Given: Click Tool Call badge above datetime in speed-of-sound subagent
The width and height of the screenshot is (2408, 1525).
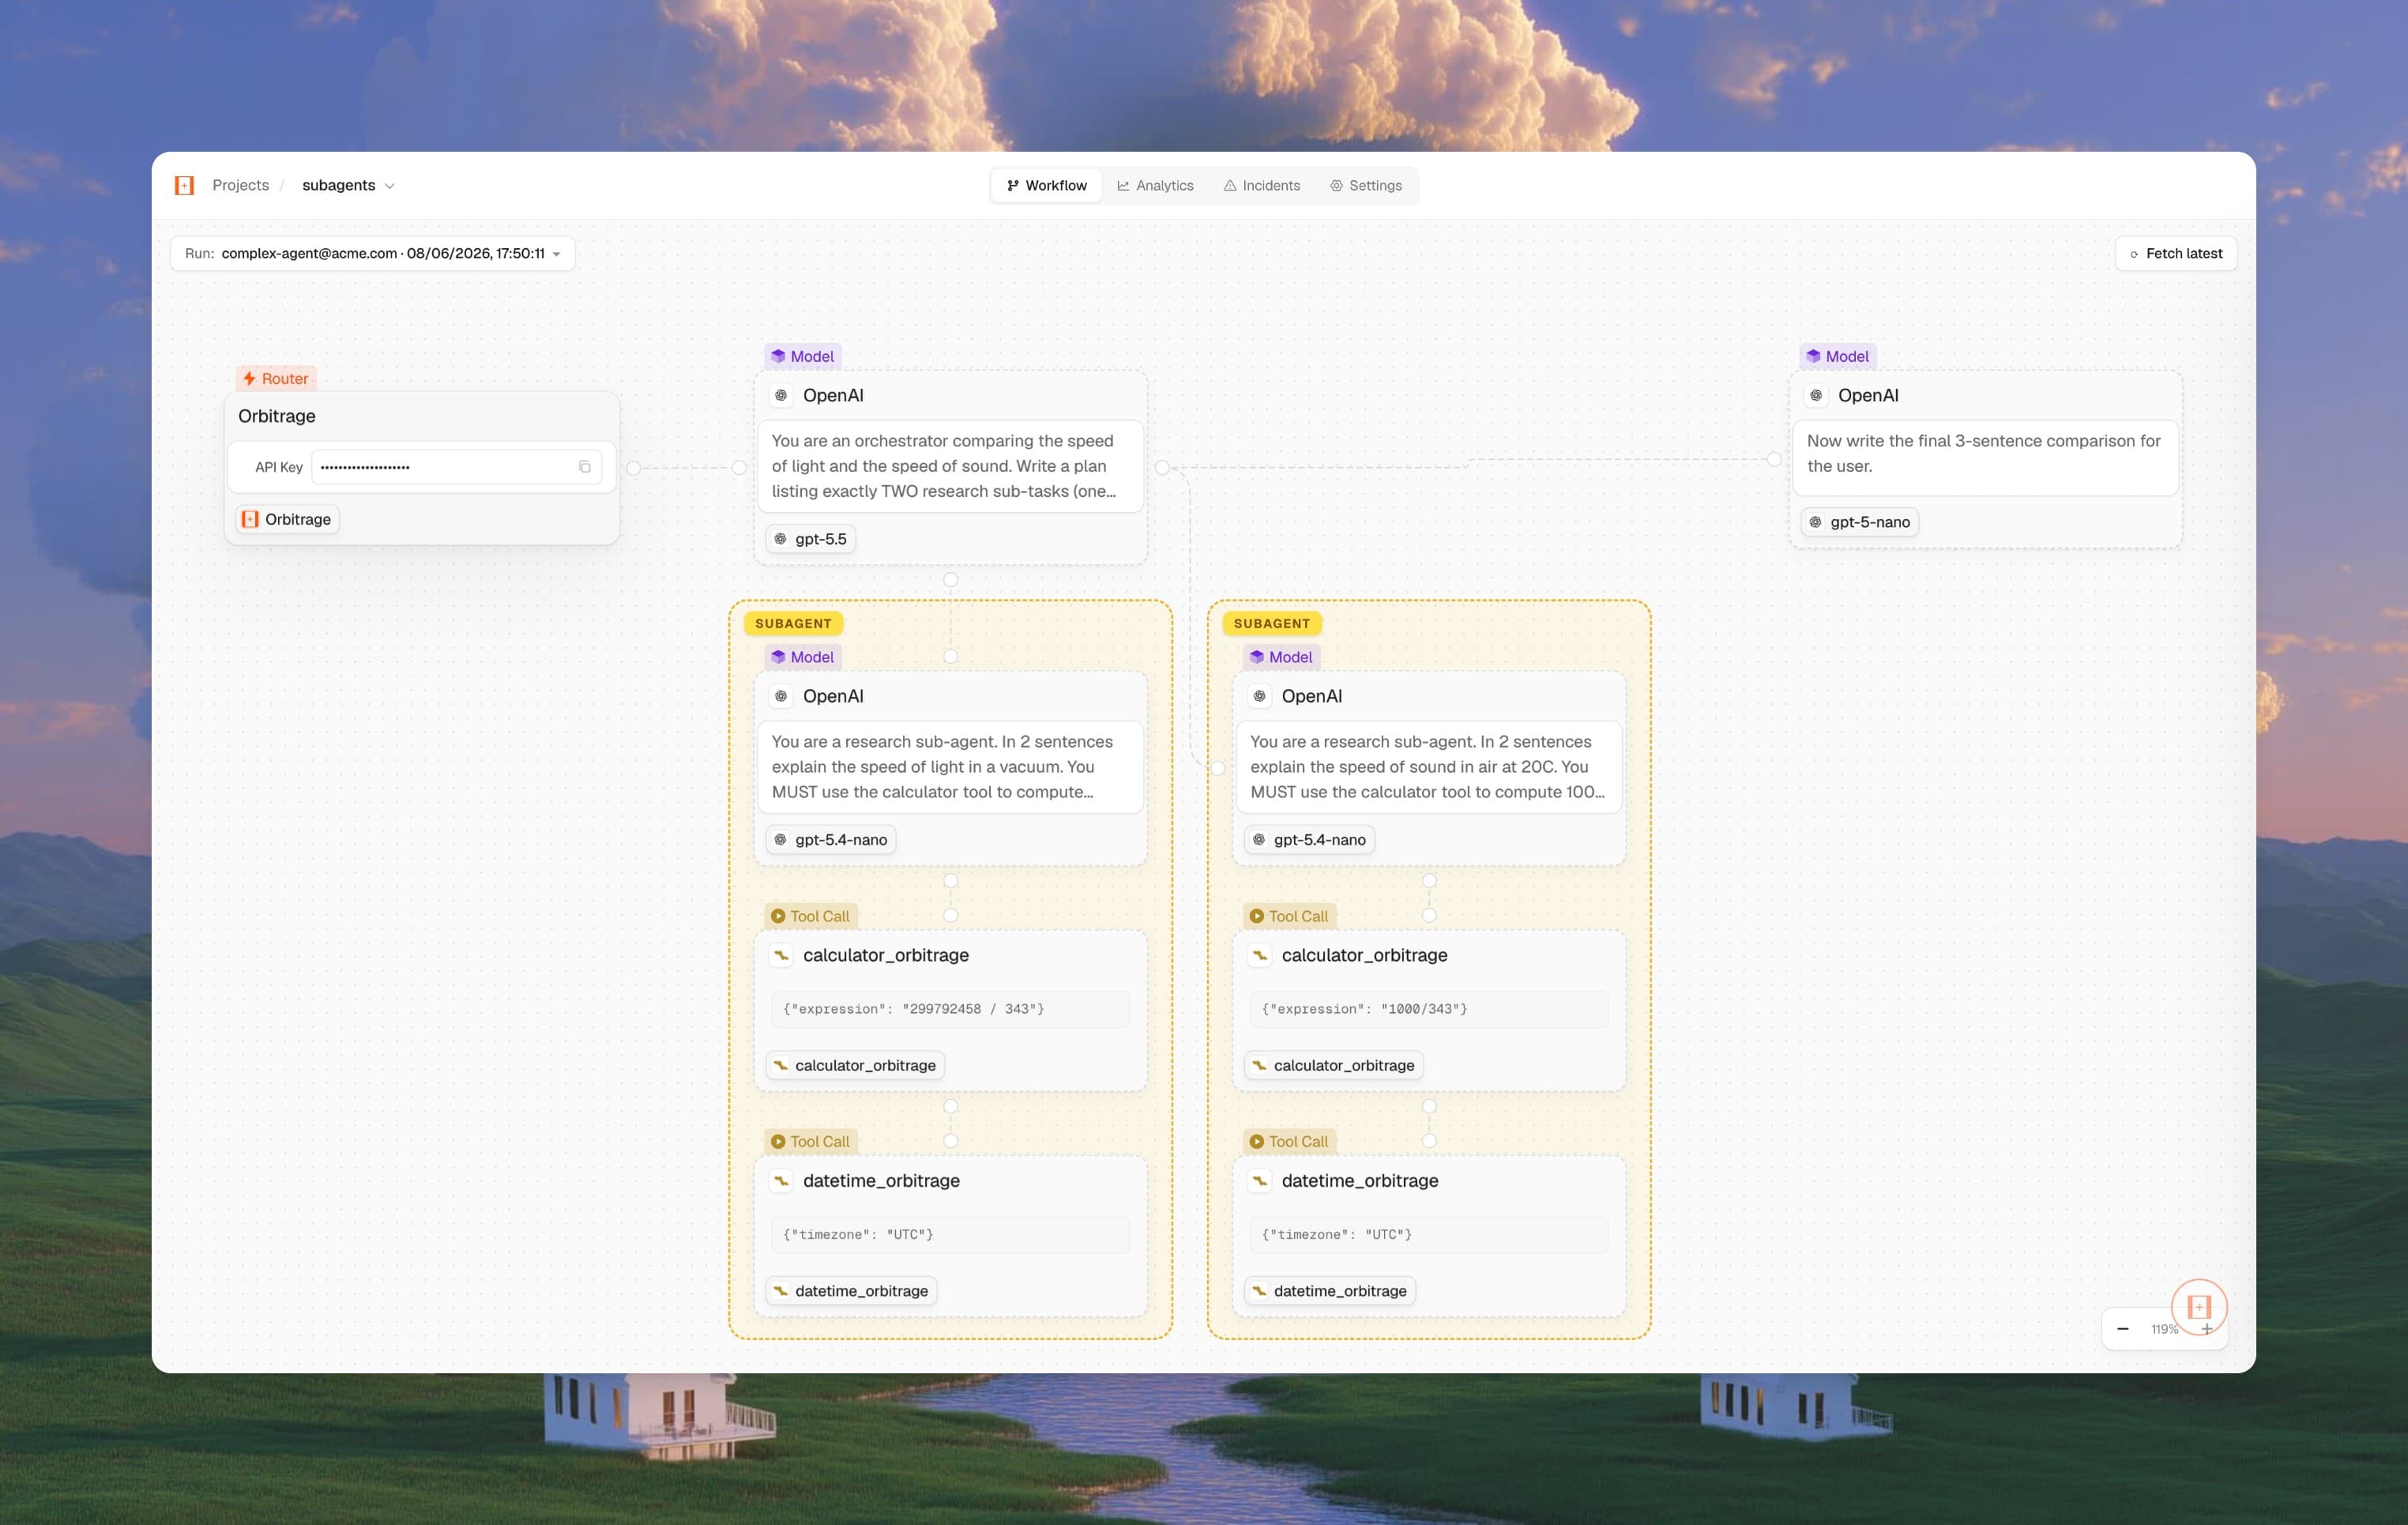Looking at the screenshot, I should point(1289,1141).
